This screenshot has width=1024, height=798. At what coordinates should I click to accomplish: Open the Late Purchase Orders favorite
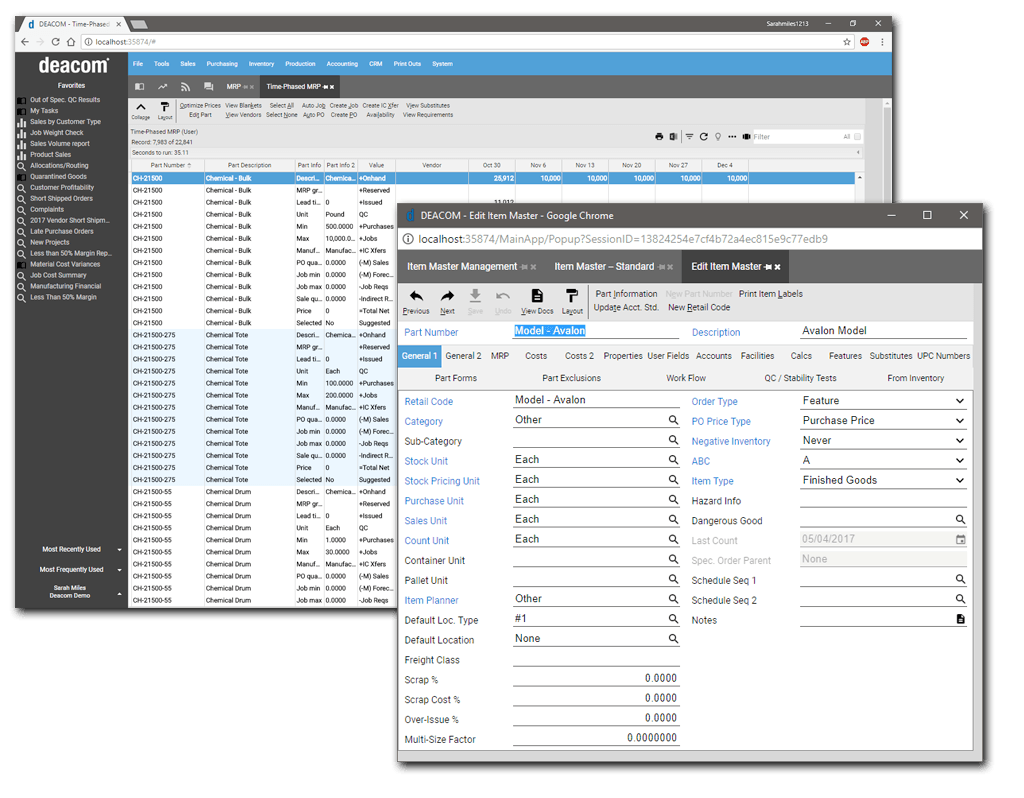pos(61,231)
